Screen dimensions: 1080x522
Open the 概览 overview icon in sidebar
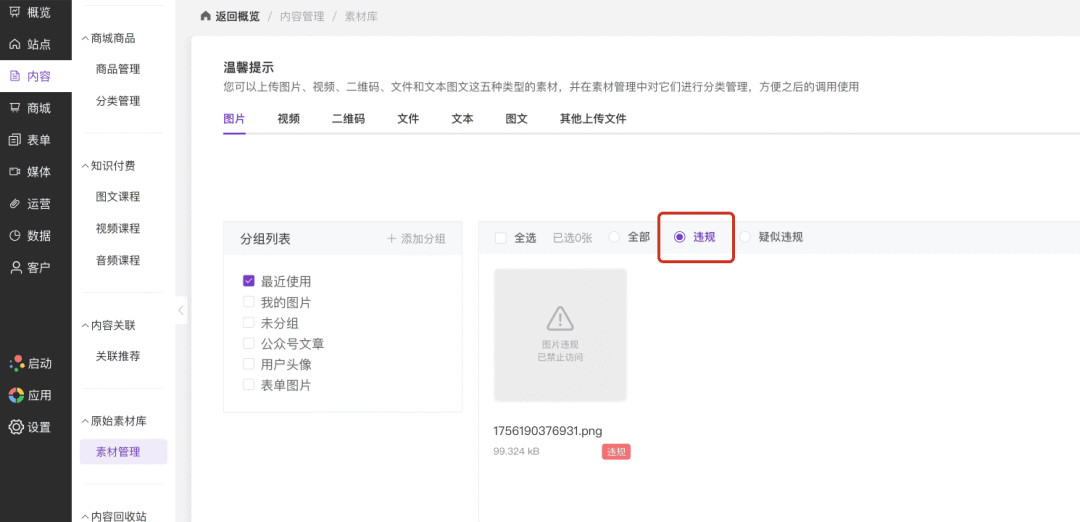pyautogui.click(x=15, y=12)
